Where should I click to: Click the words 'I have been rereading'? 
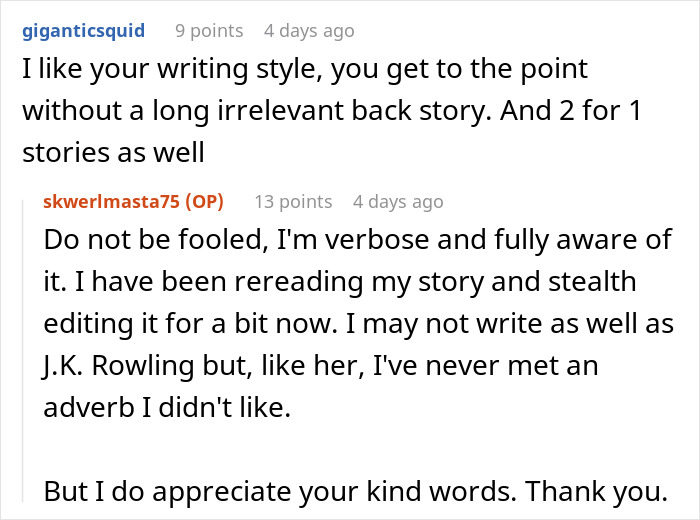pos(219,282)
